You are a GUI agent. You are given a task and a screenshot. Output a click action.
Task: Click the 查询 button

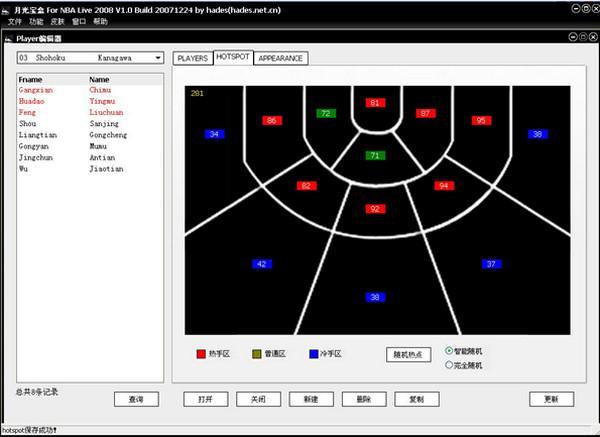tap(136, 399)
